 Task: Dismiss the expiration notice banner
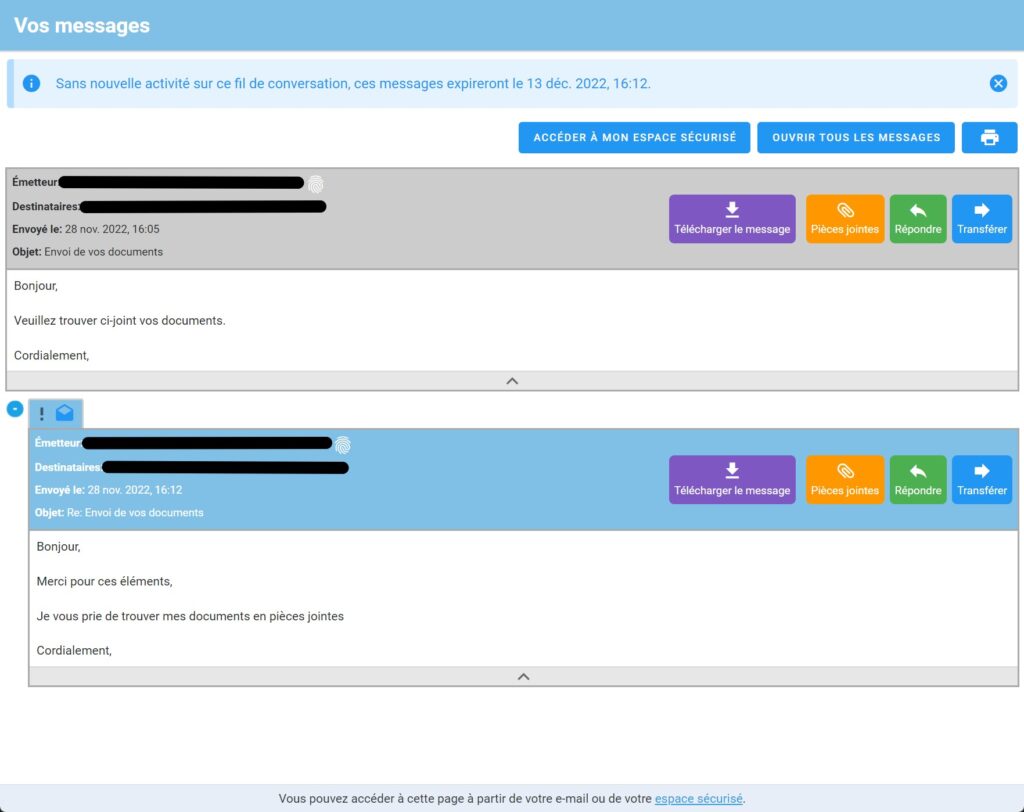click(x=998, y=84)
